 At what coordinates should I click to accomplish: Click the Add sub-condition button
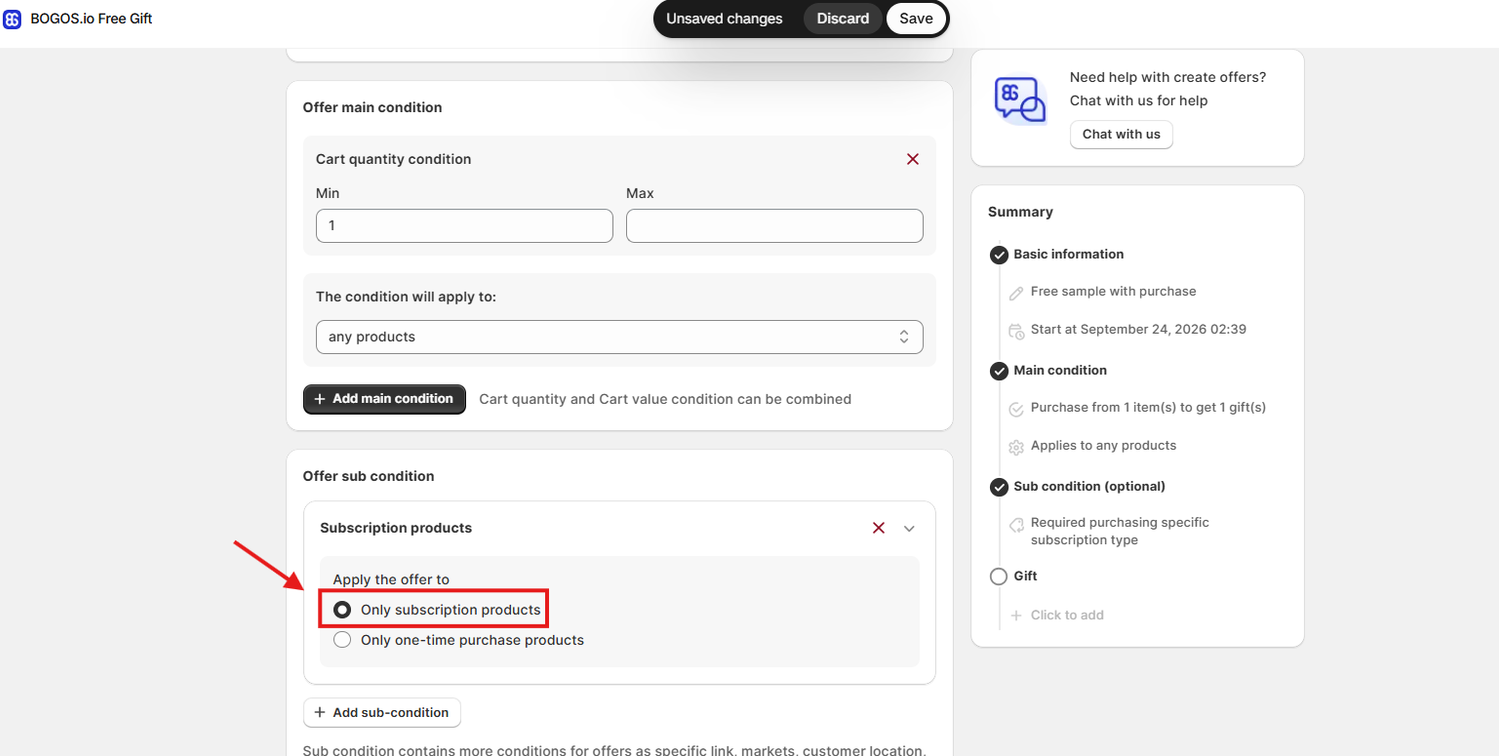(x=382, y=713)
